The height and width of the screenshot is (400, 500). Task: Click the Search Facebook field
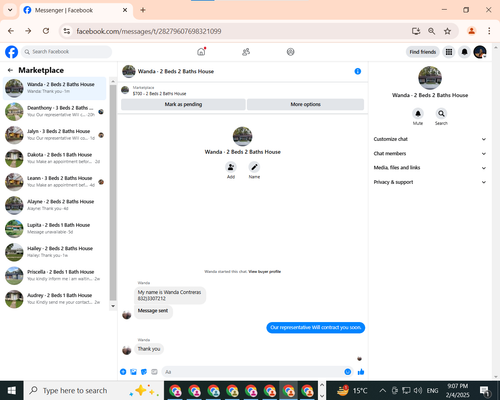click(x=67, y=52)
